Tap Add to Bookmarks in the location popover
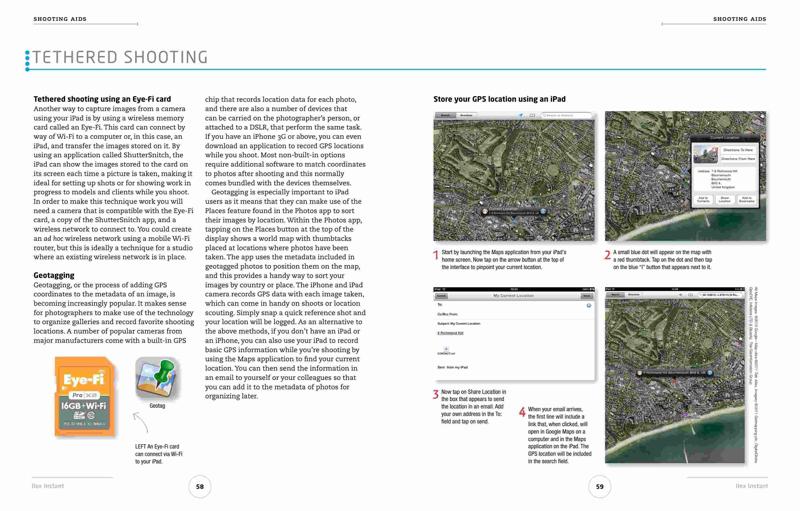Viewport: 800px width, 511px height. (746, 200)
